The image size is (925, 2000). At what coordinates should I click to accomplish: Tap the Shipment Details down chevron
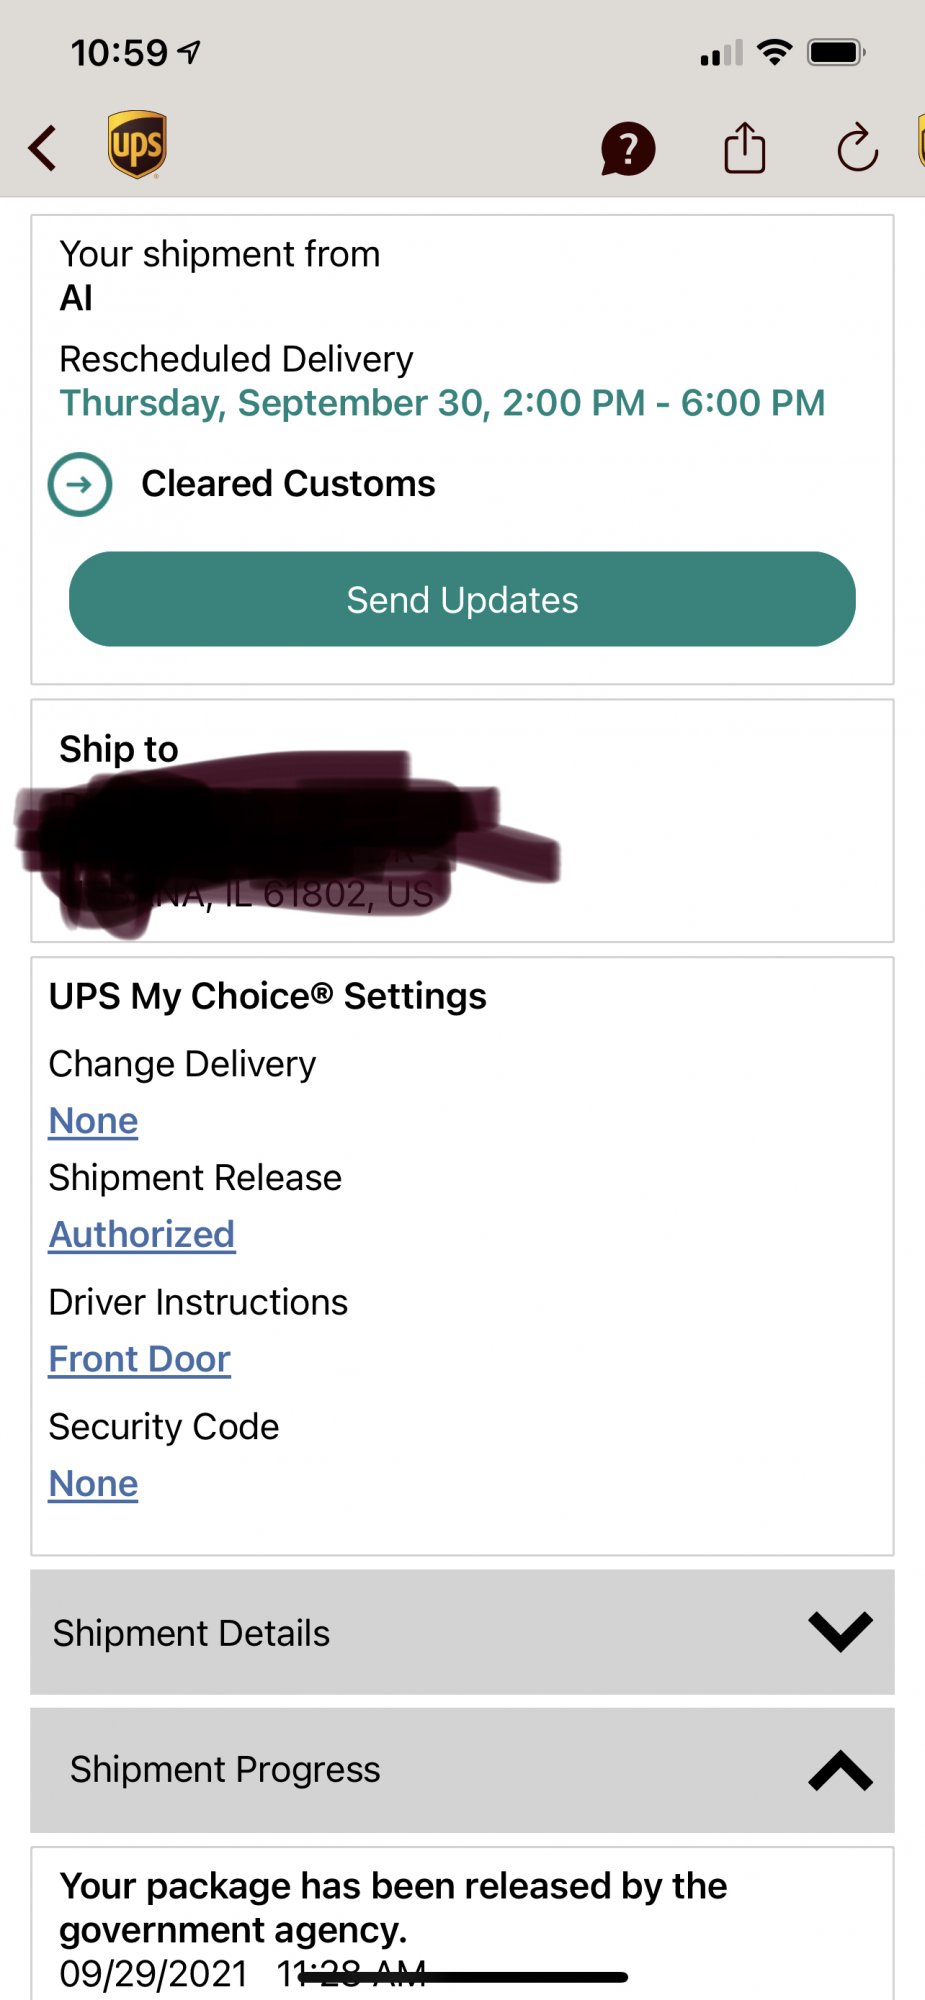(x=840, y=1632)
